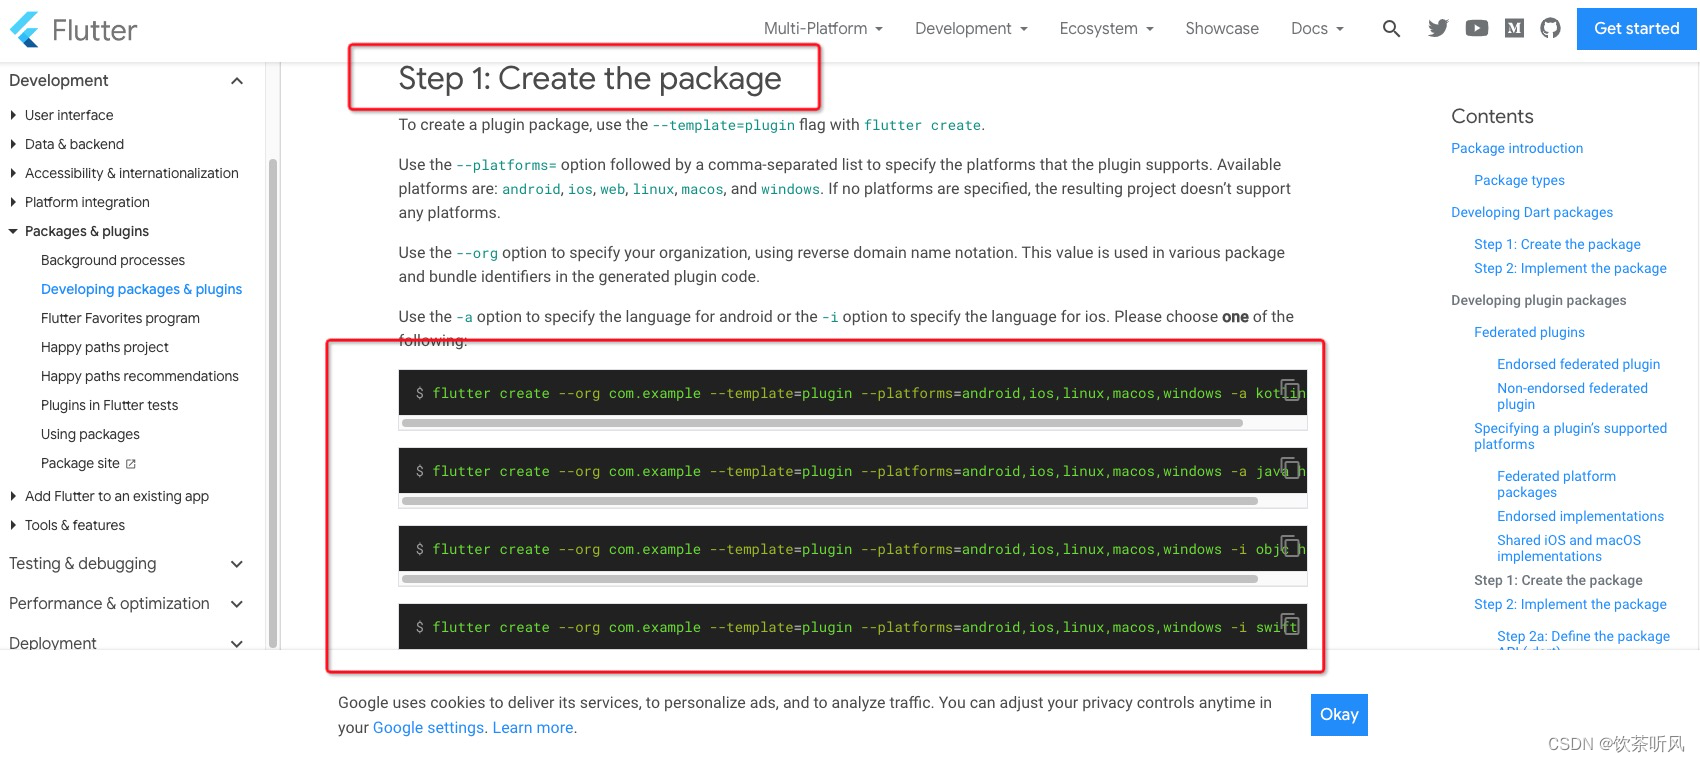Jump to Endorsed federated plugin in Contents
Viewport: 1700px width, 762px height.
(1578, 364)
